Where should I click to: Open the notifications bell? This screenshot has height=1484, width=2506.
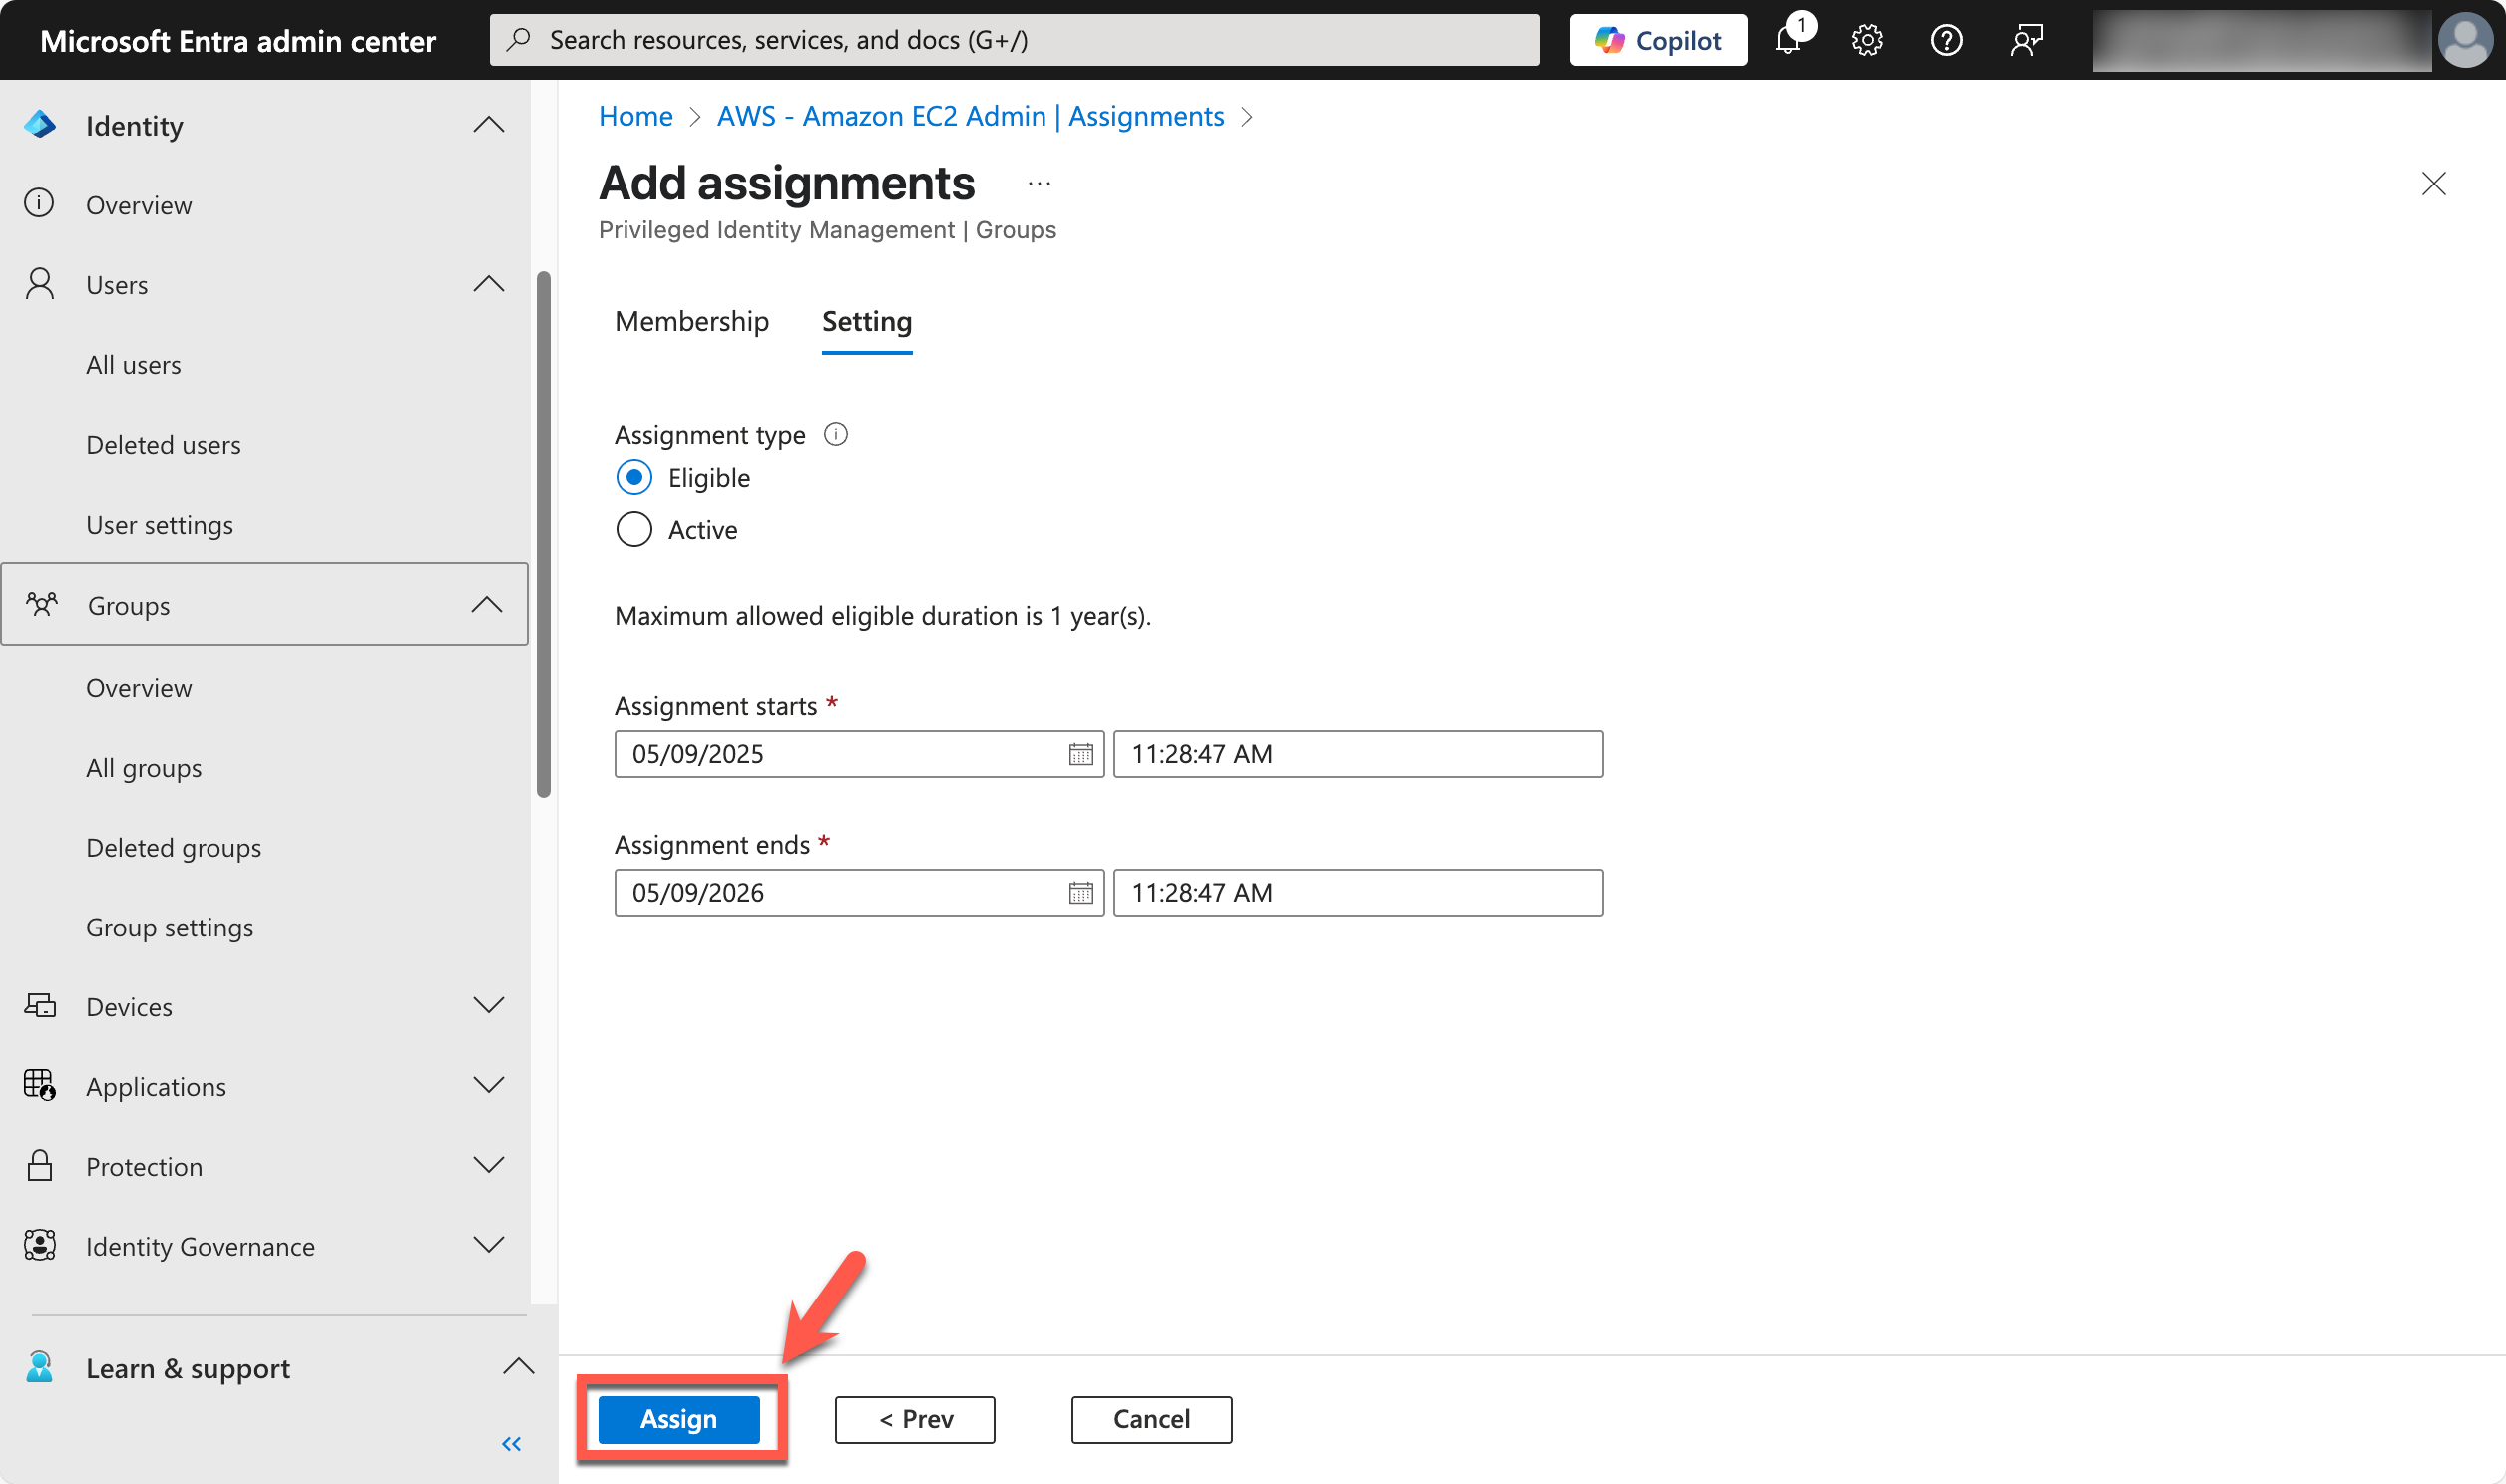click(x=1788, y=40)
